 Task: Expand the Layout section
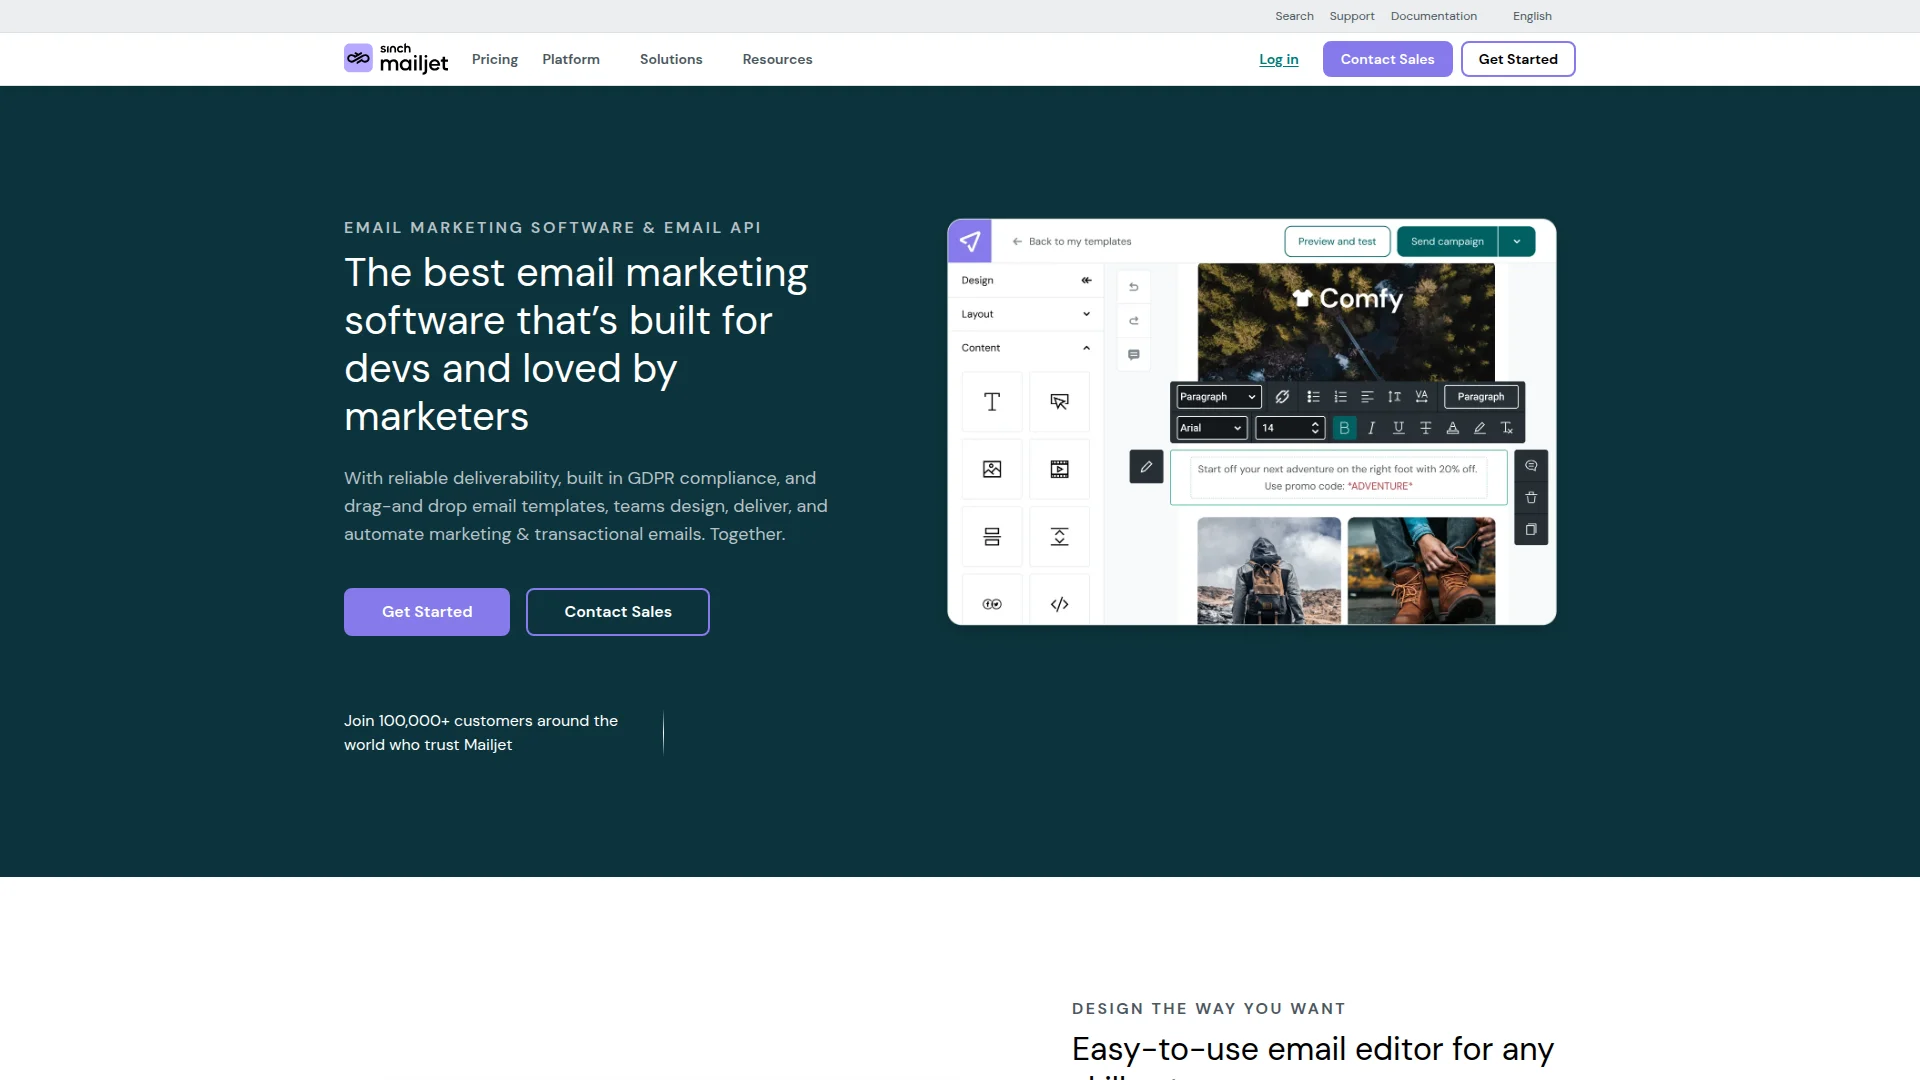tap(1024, 313)
